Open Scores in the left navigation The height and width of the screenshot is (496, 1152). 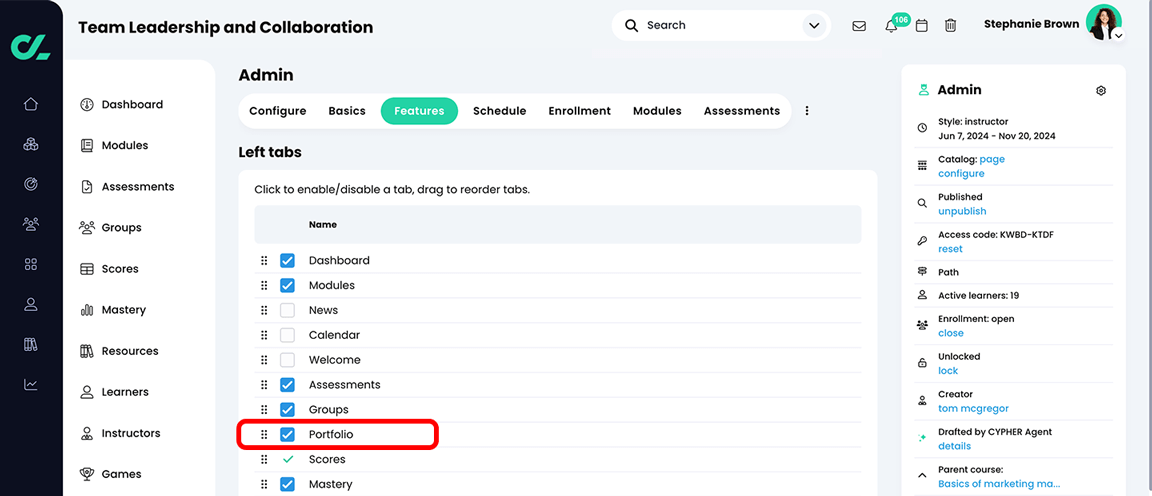[120, 269]
